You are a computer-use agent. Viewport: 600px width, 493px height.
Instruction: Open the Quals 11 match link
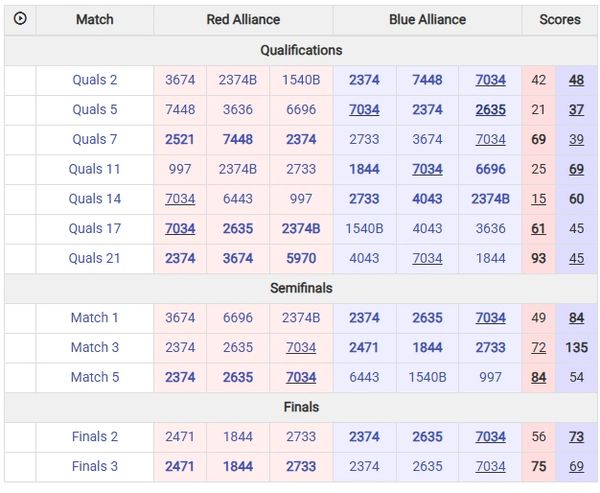95,169
